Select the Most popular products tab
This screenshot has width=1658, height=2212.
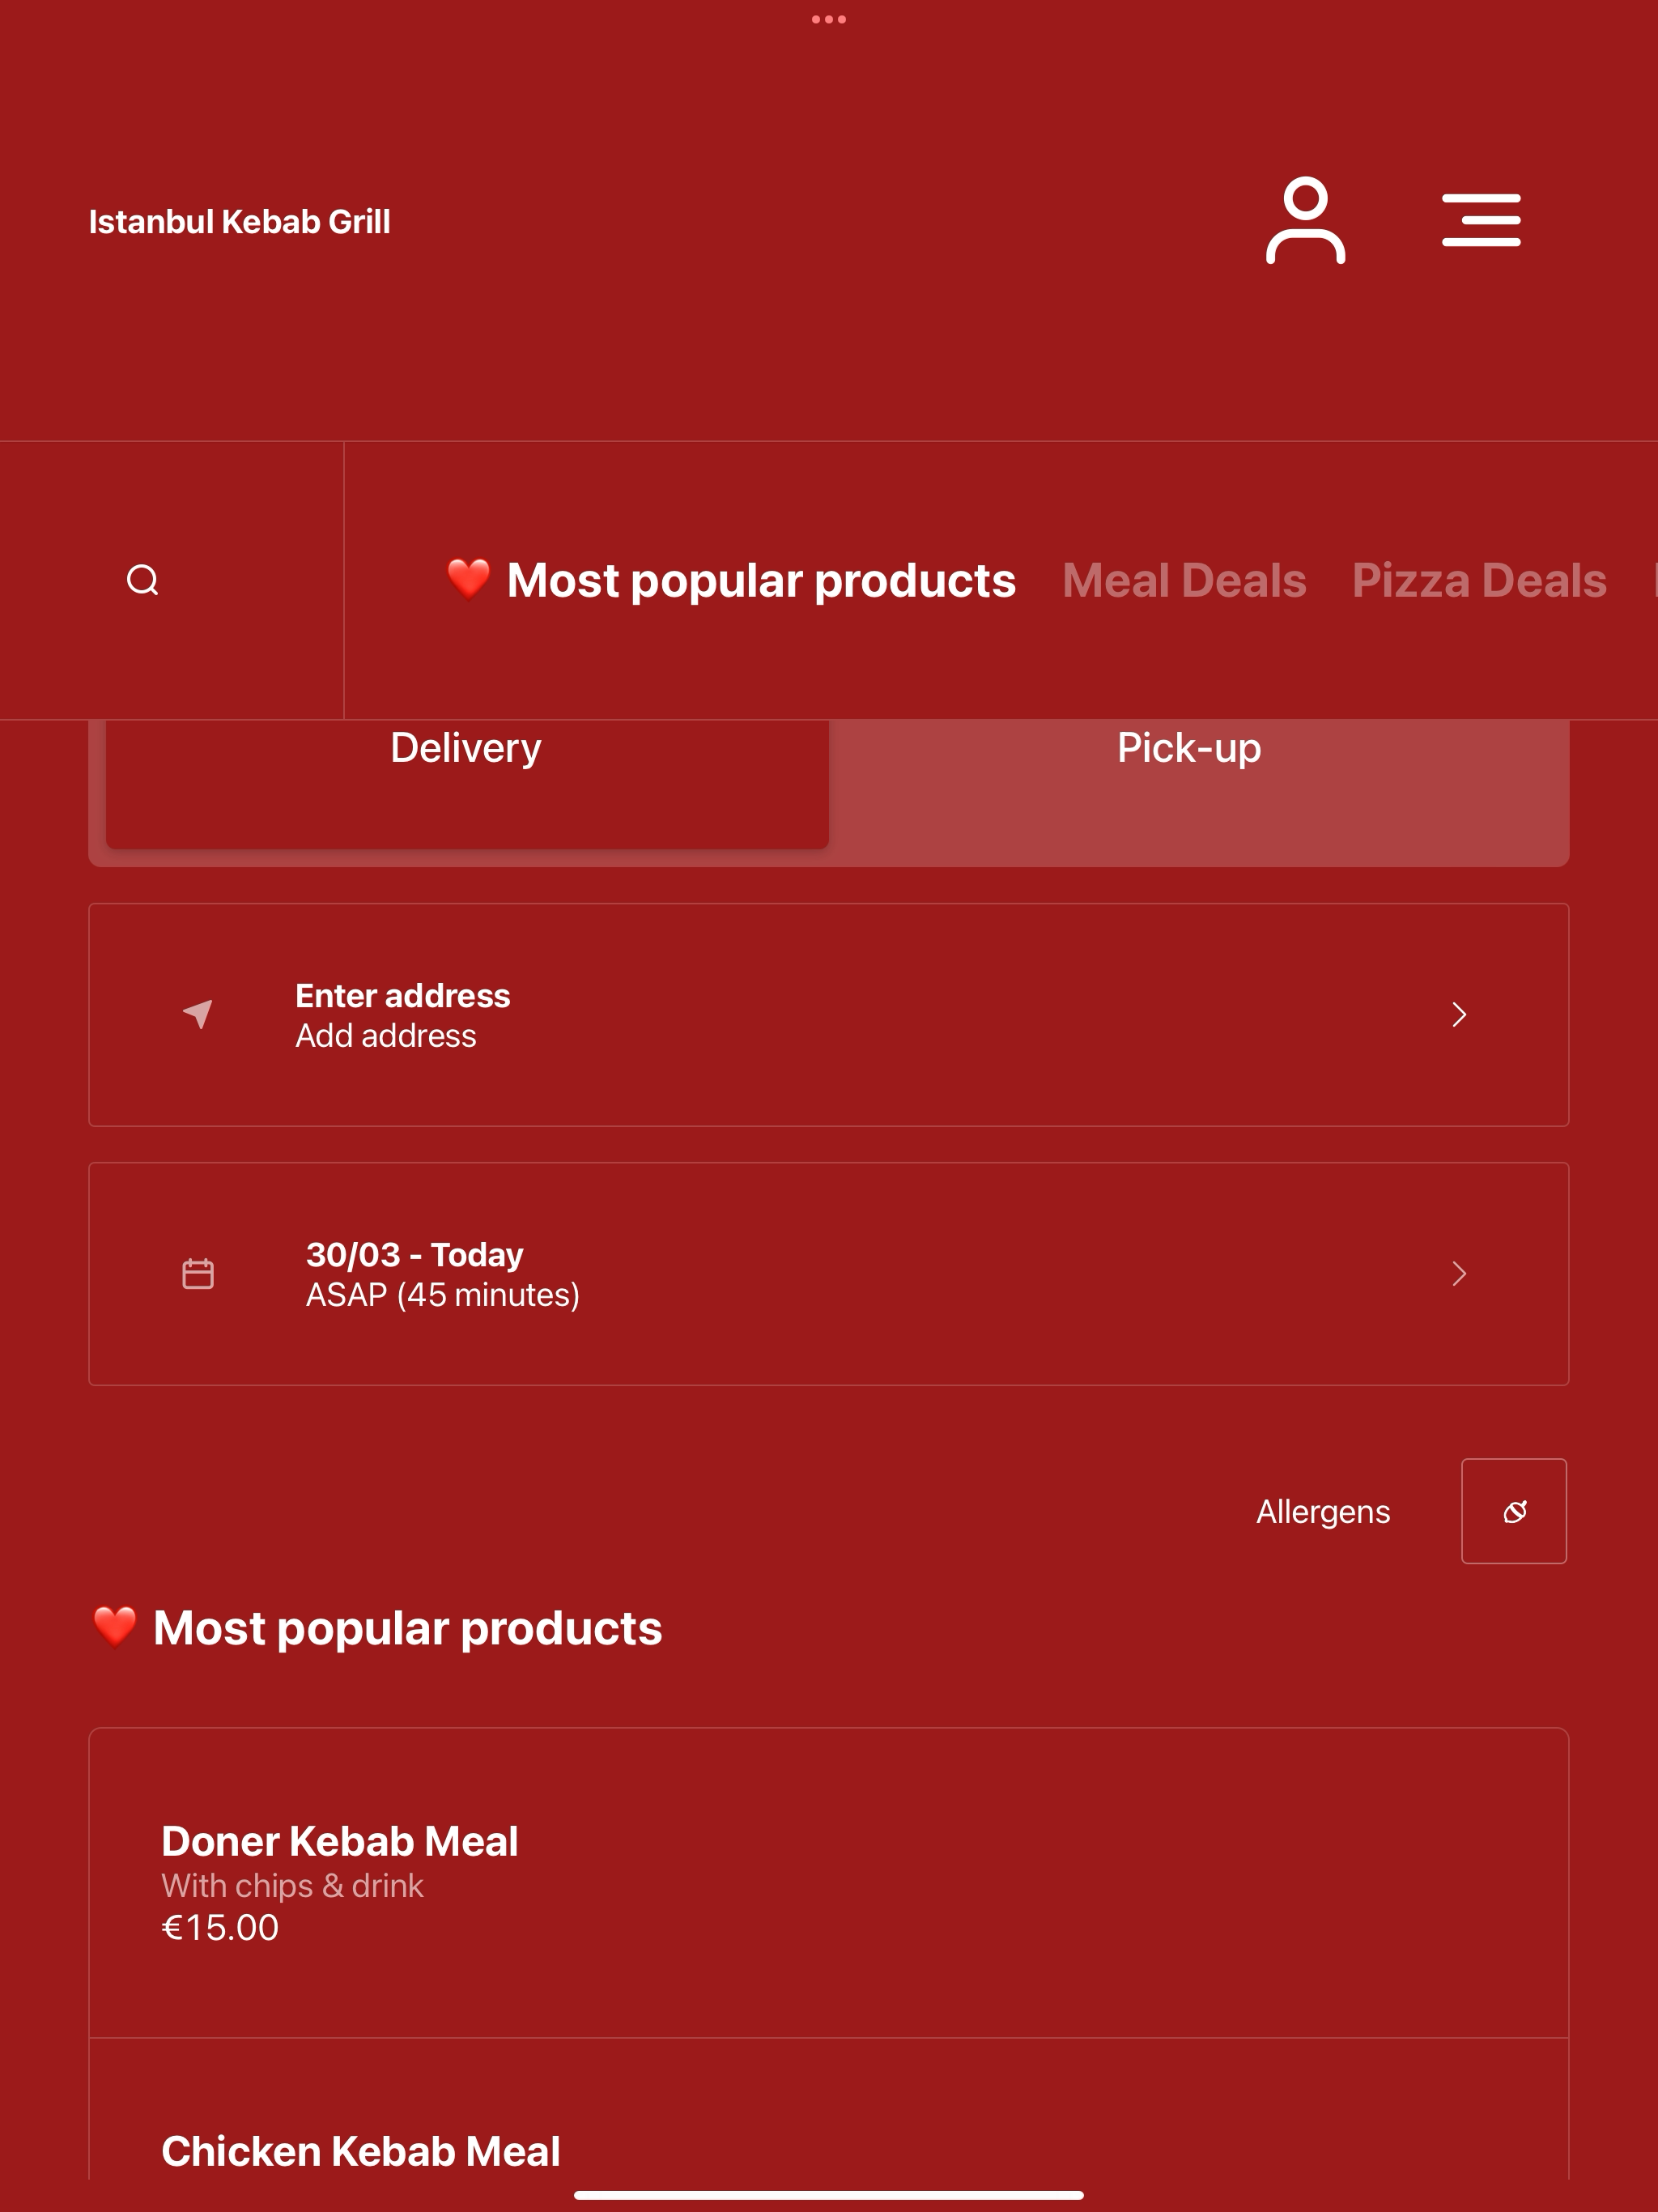761,580
